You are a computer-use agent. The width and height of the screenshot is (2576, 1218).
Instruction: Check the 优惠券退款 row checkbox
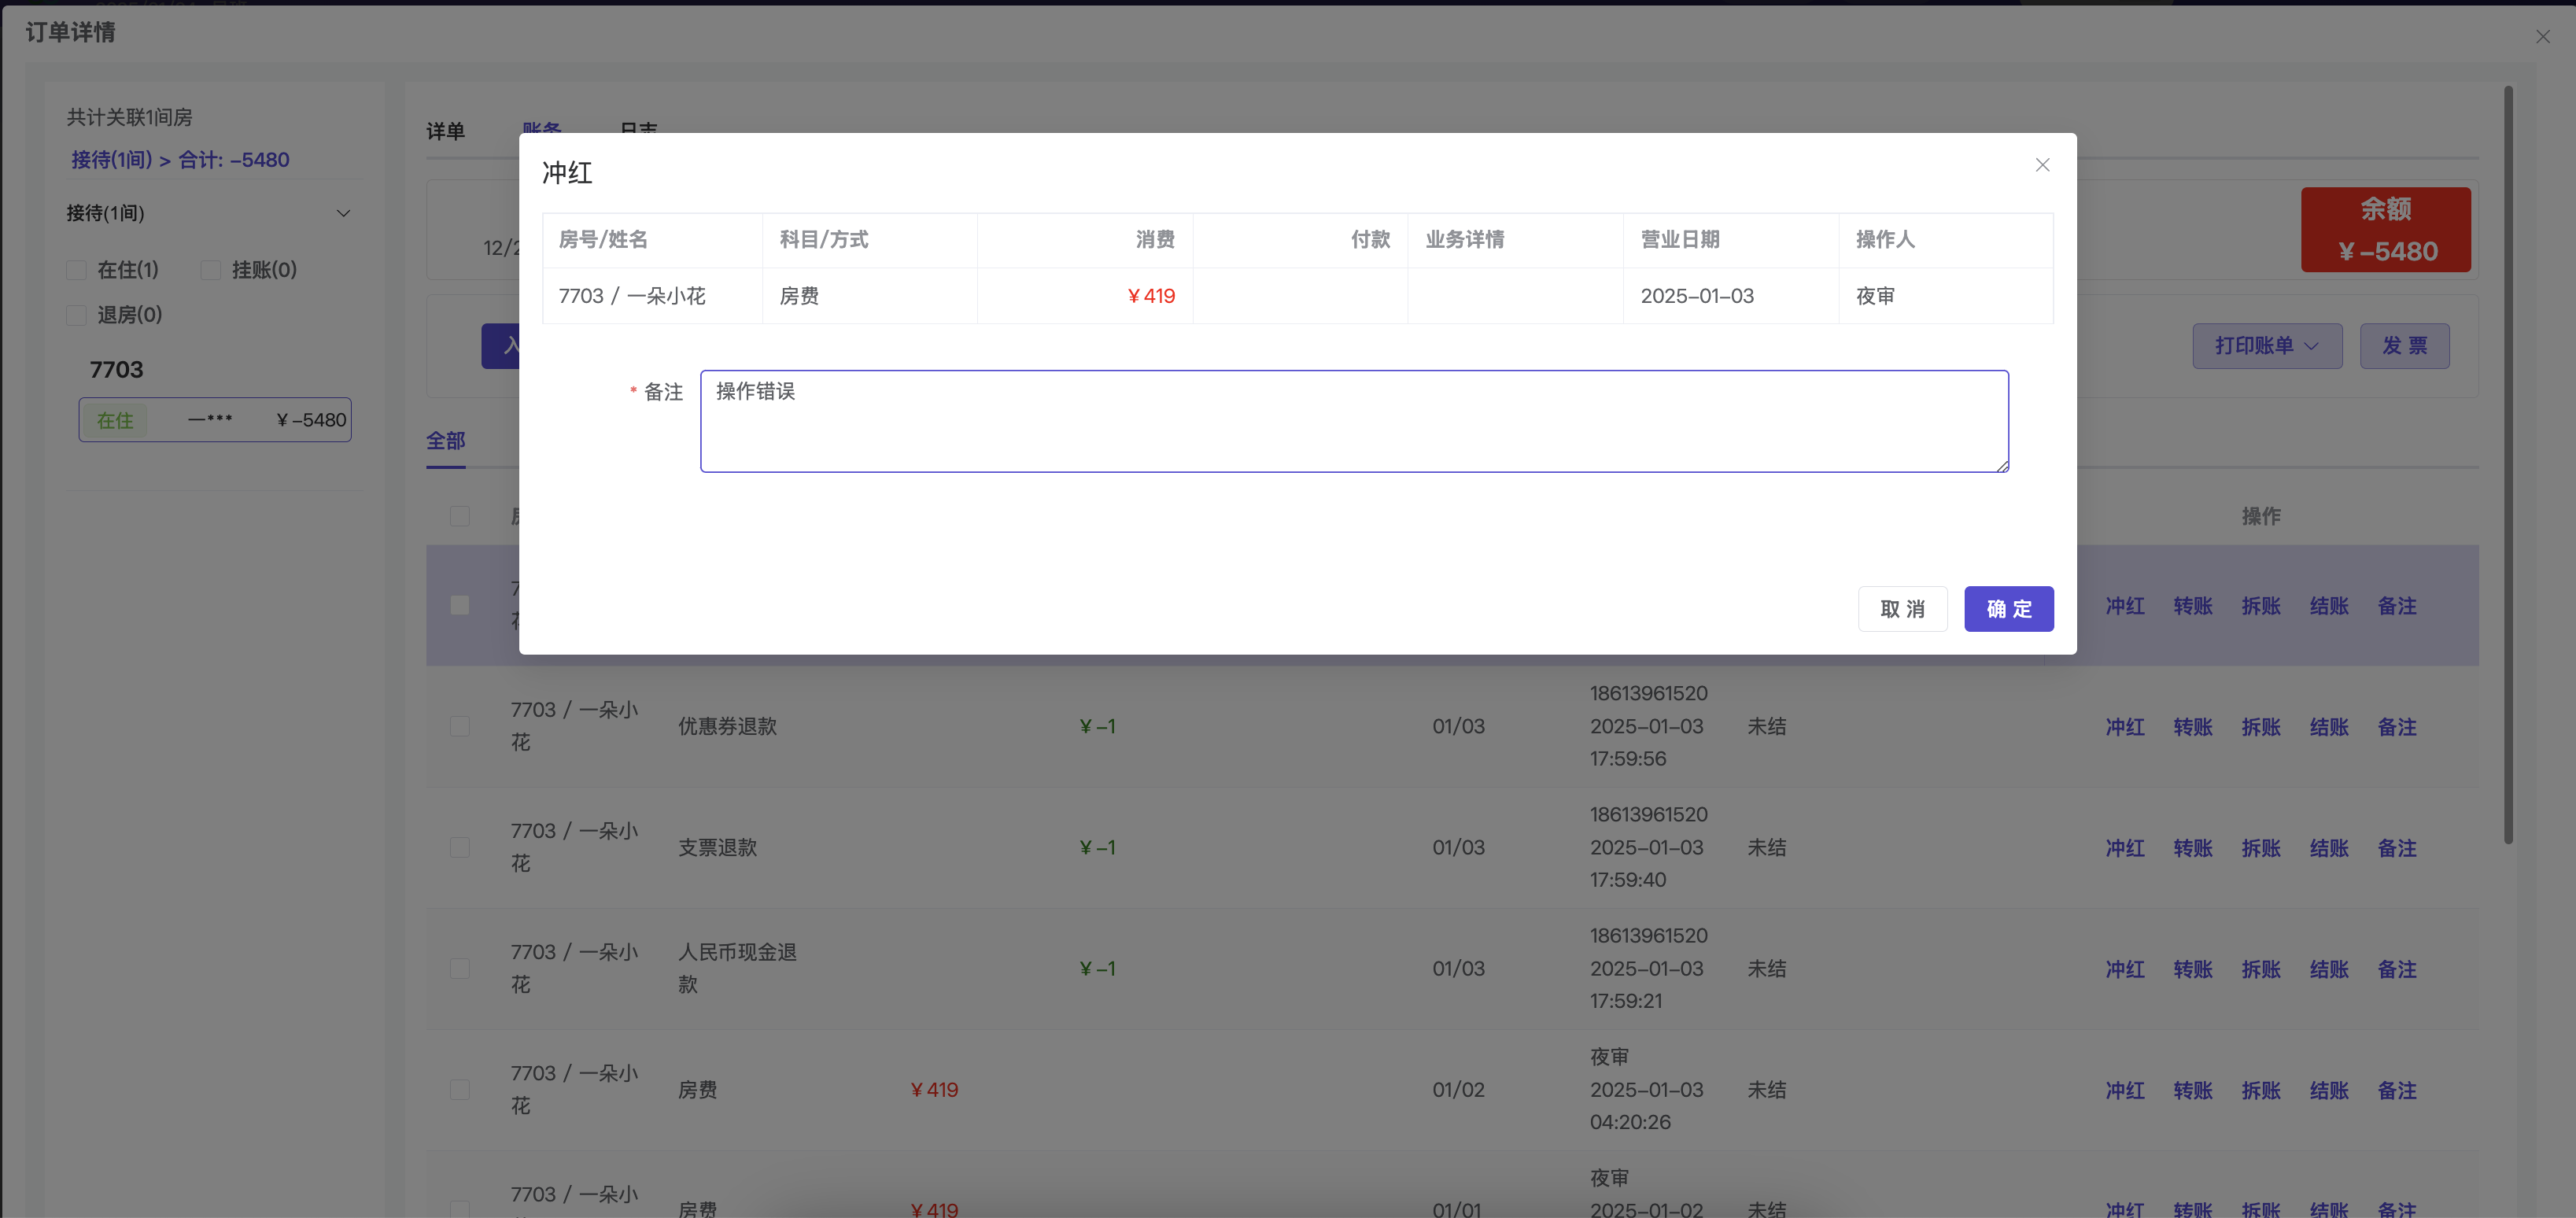coord(460,726)
